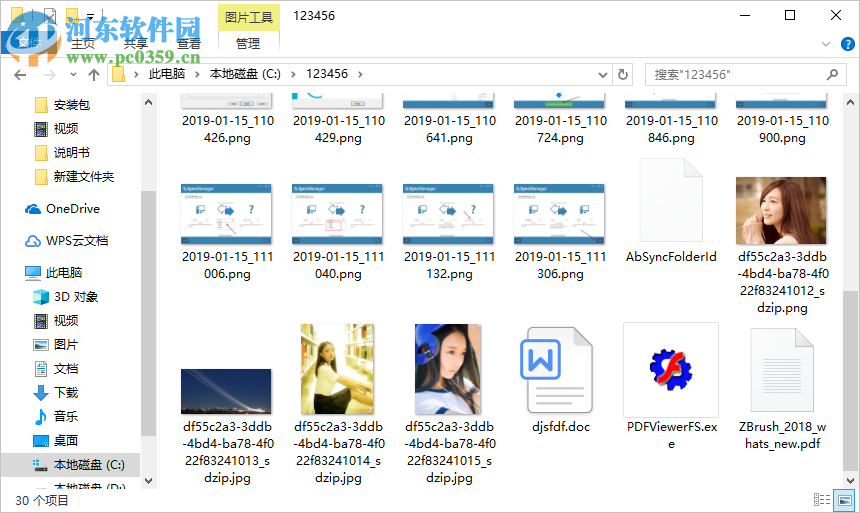Select file 2019-01-15_110900.png

point(782,129)
